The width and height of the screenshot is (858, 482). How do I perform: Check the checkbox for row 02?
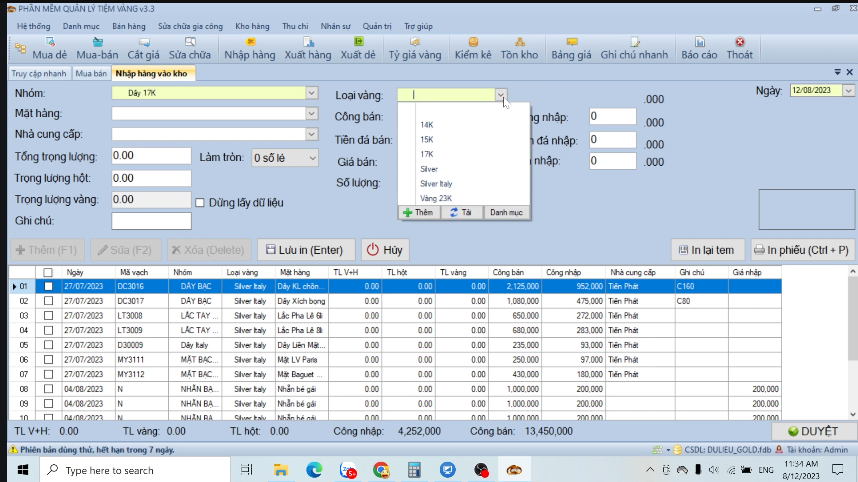click(x=48, y=301)
